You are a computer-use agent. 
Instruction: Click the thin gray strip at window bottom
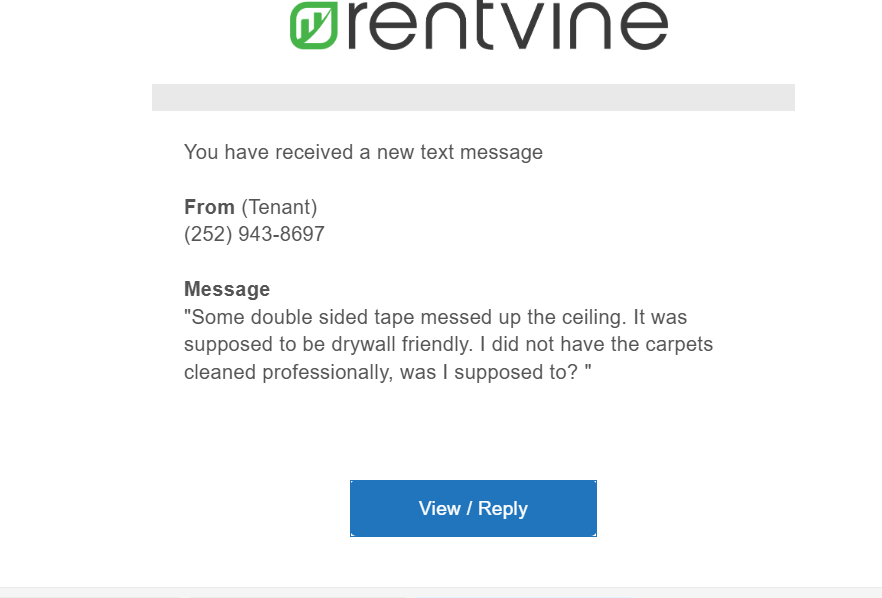441,592
